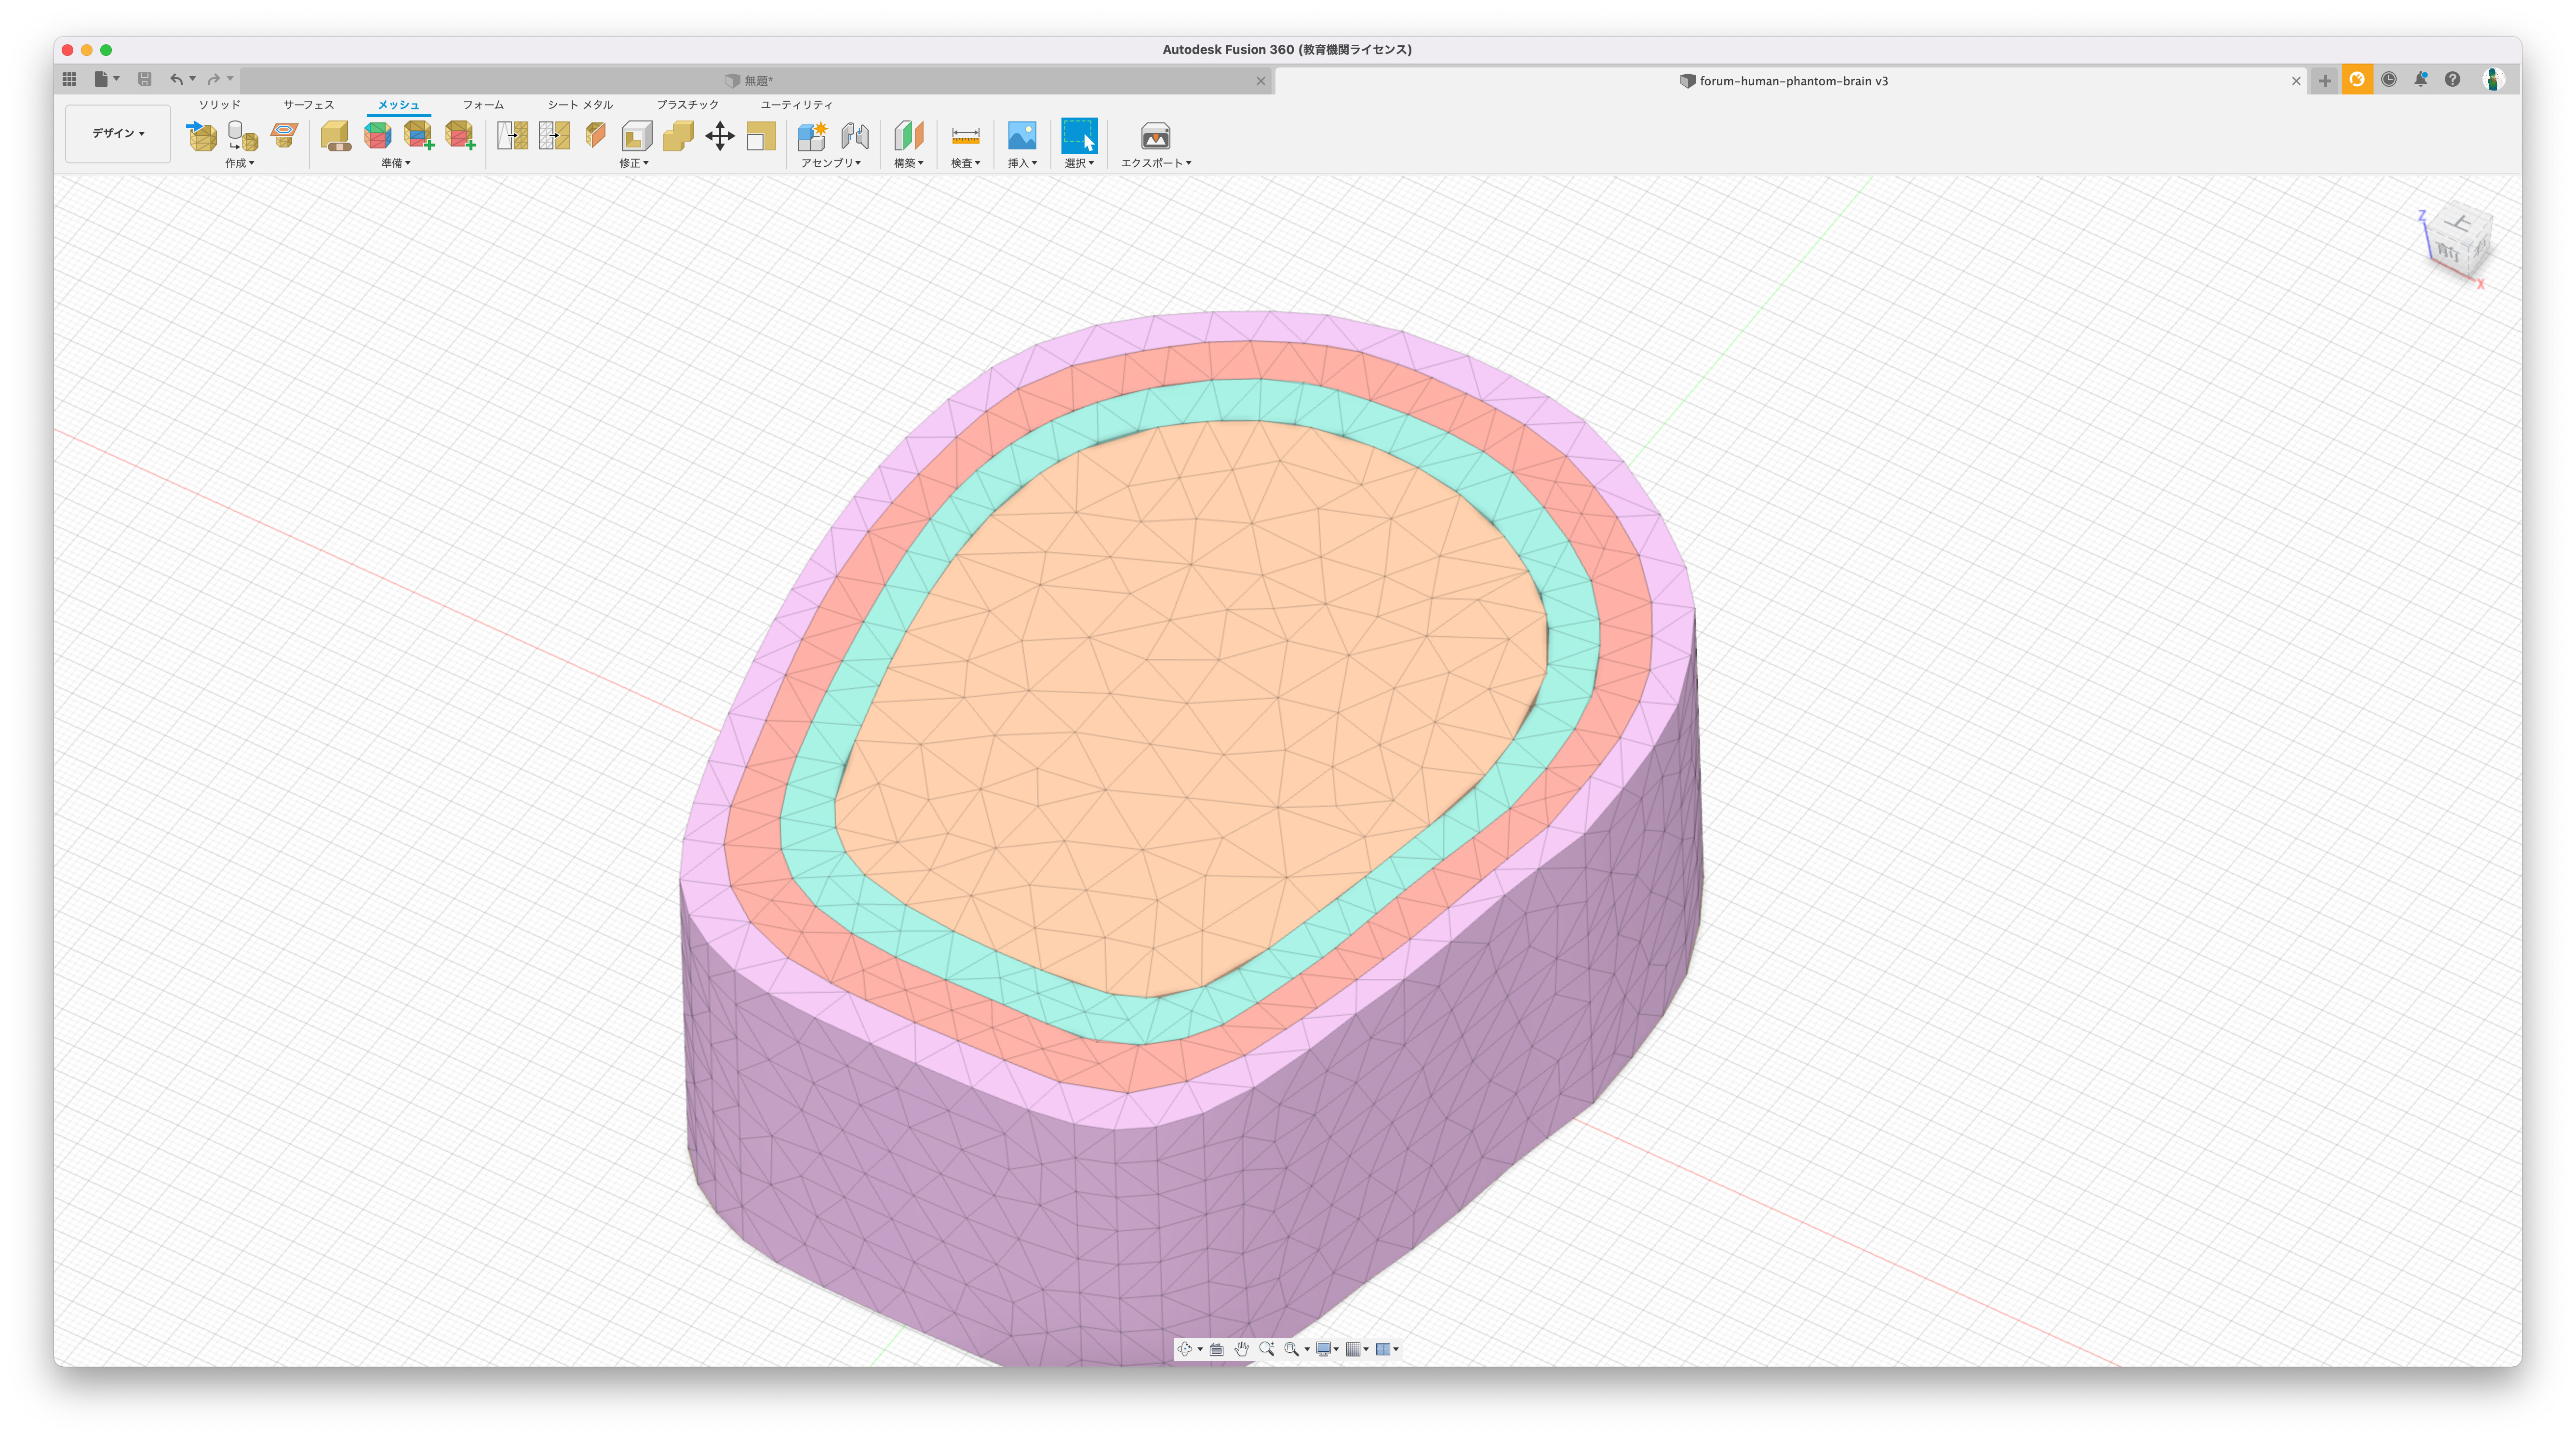The height and width of the screenshot is (1438, 2576).
Task: Open the Create Mesh Section Sketch tool
Action: 285,135
